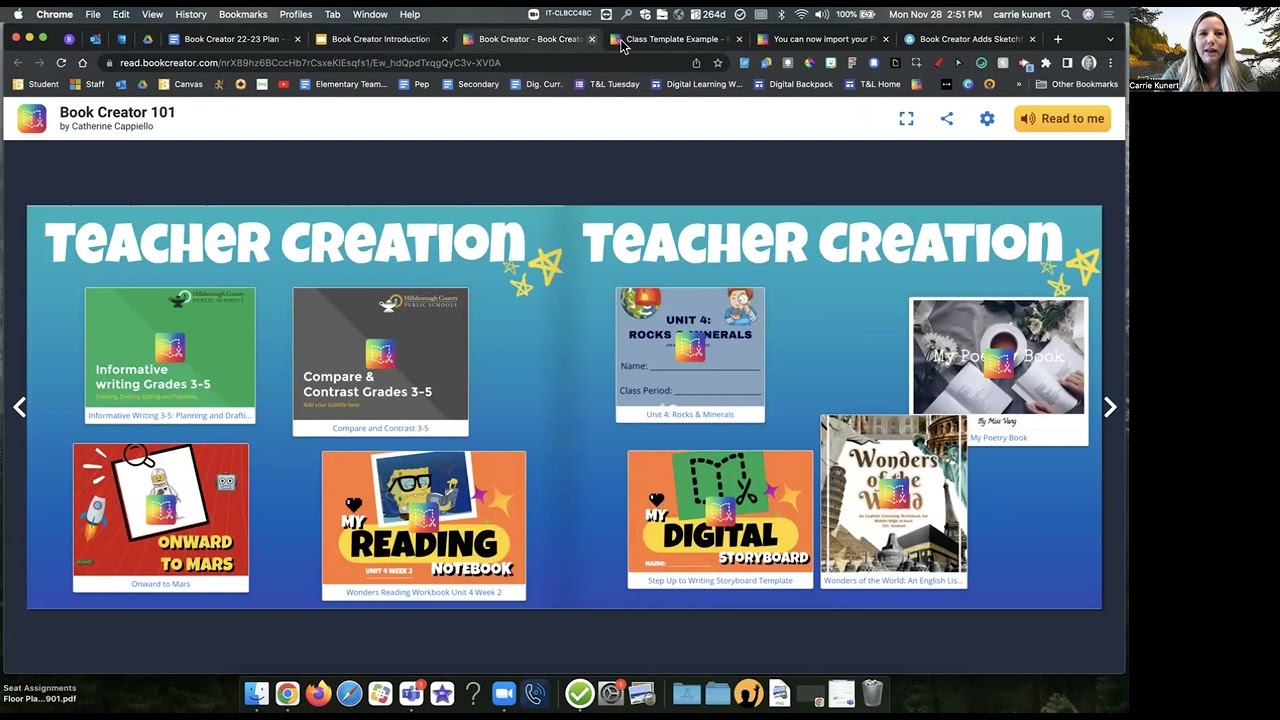Open the Apple menu
The image size is (1280, 720).
tap(17, 14)
